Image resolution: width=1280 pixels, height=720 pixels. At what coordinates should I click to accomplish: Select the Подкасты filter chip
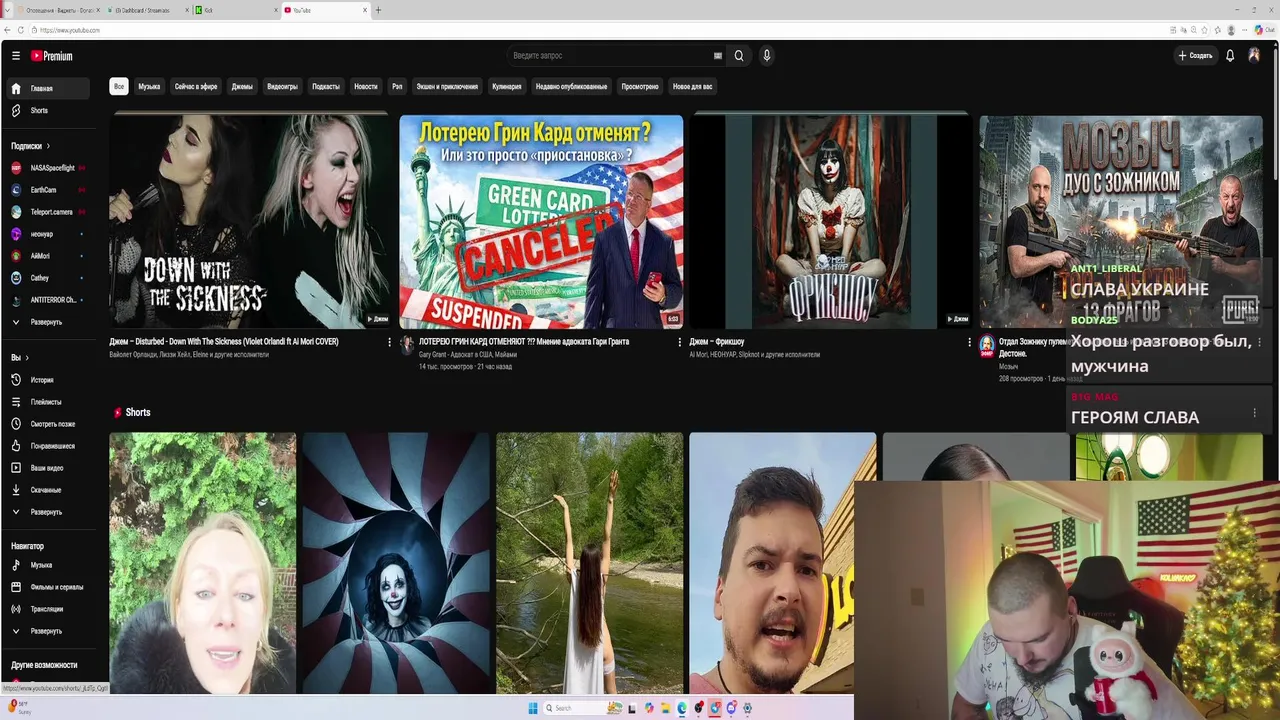point(326,86)
